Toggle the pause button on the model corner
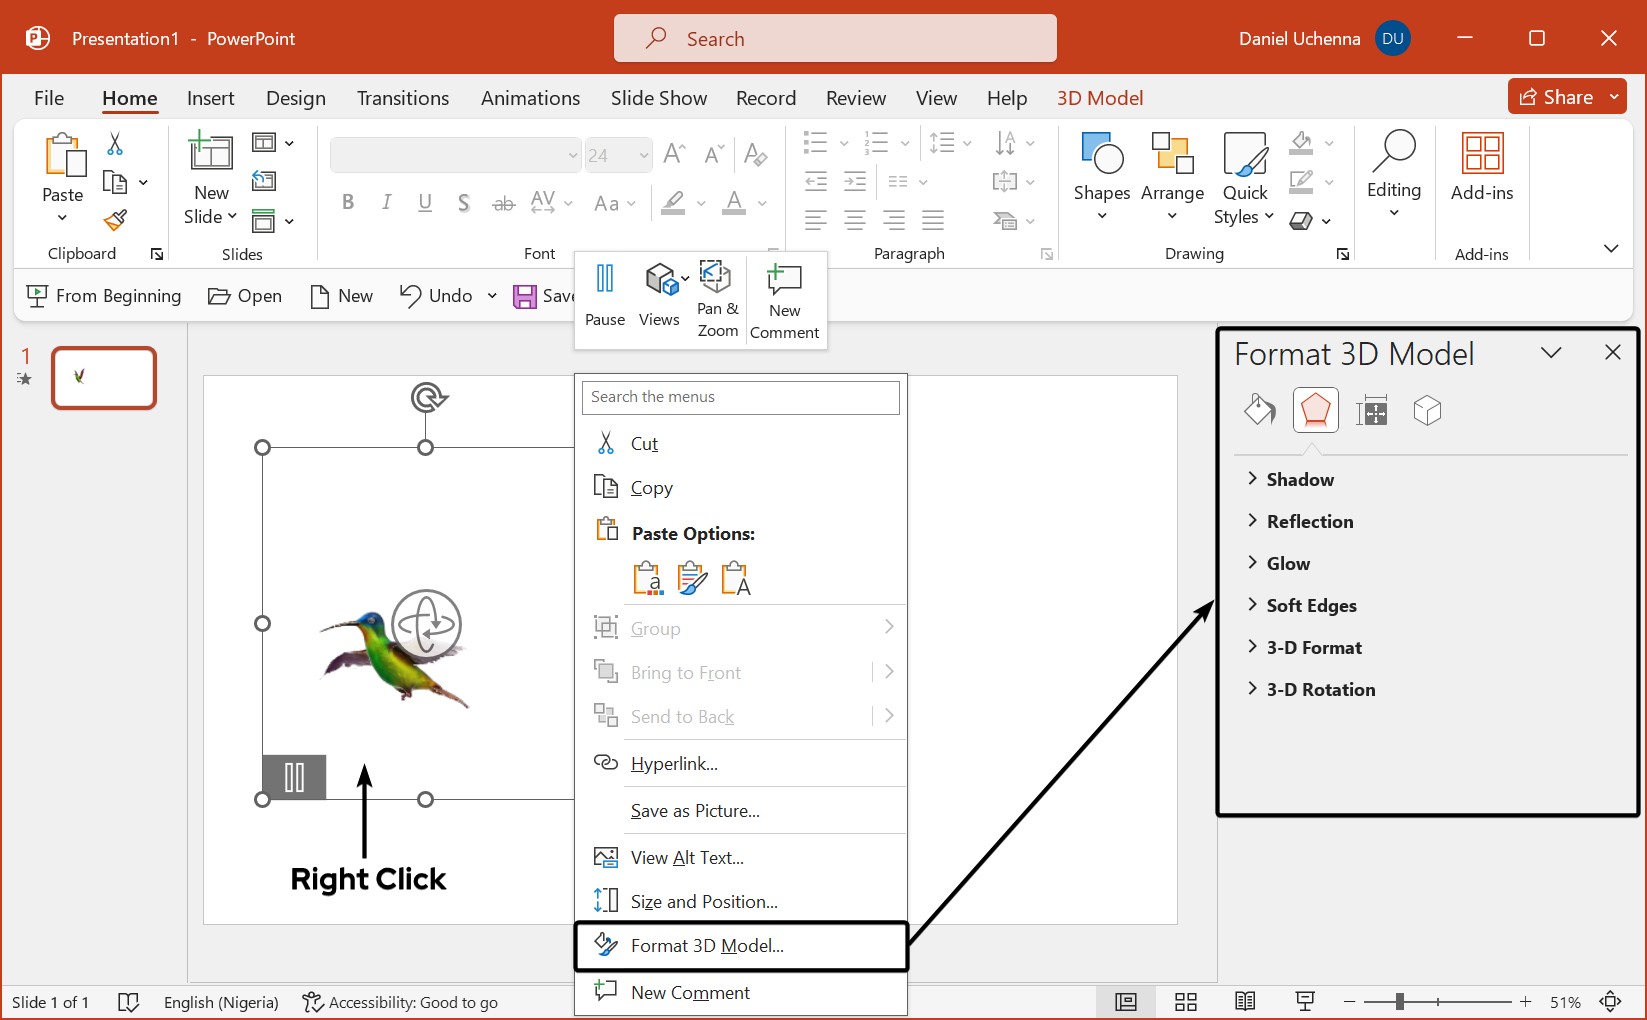This screenshot has height=1020, width=1647. pyautogui.click(x=294, y=777)
